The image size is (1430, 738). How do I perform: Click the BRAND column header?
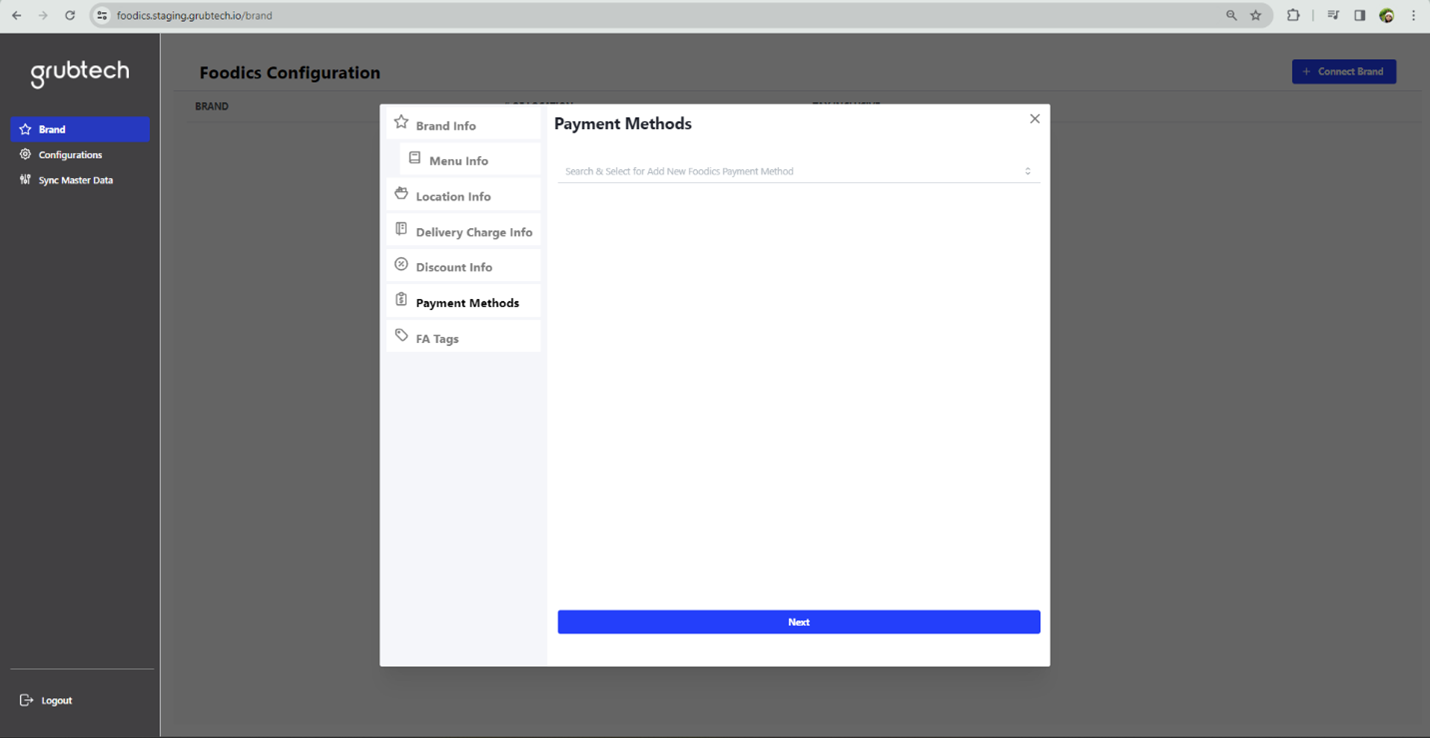click(x=212, y=106)
